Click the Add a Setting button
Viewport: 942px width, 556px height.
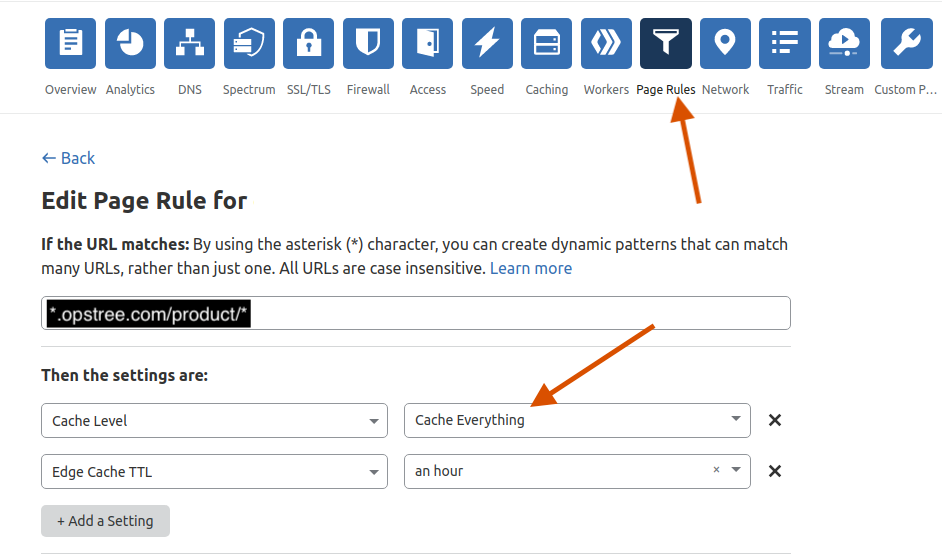tap(105, 521)
